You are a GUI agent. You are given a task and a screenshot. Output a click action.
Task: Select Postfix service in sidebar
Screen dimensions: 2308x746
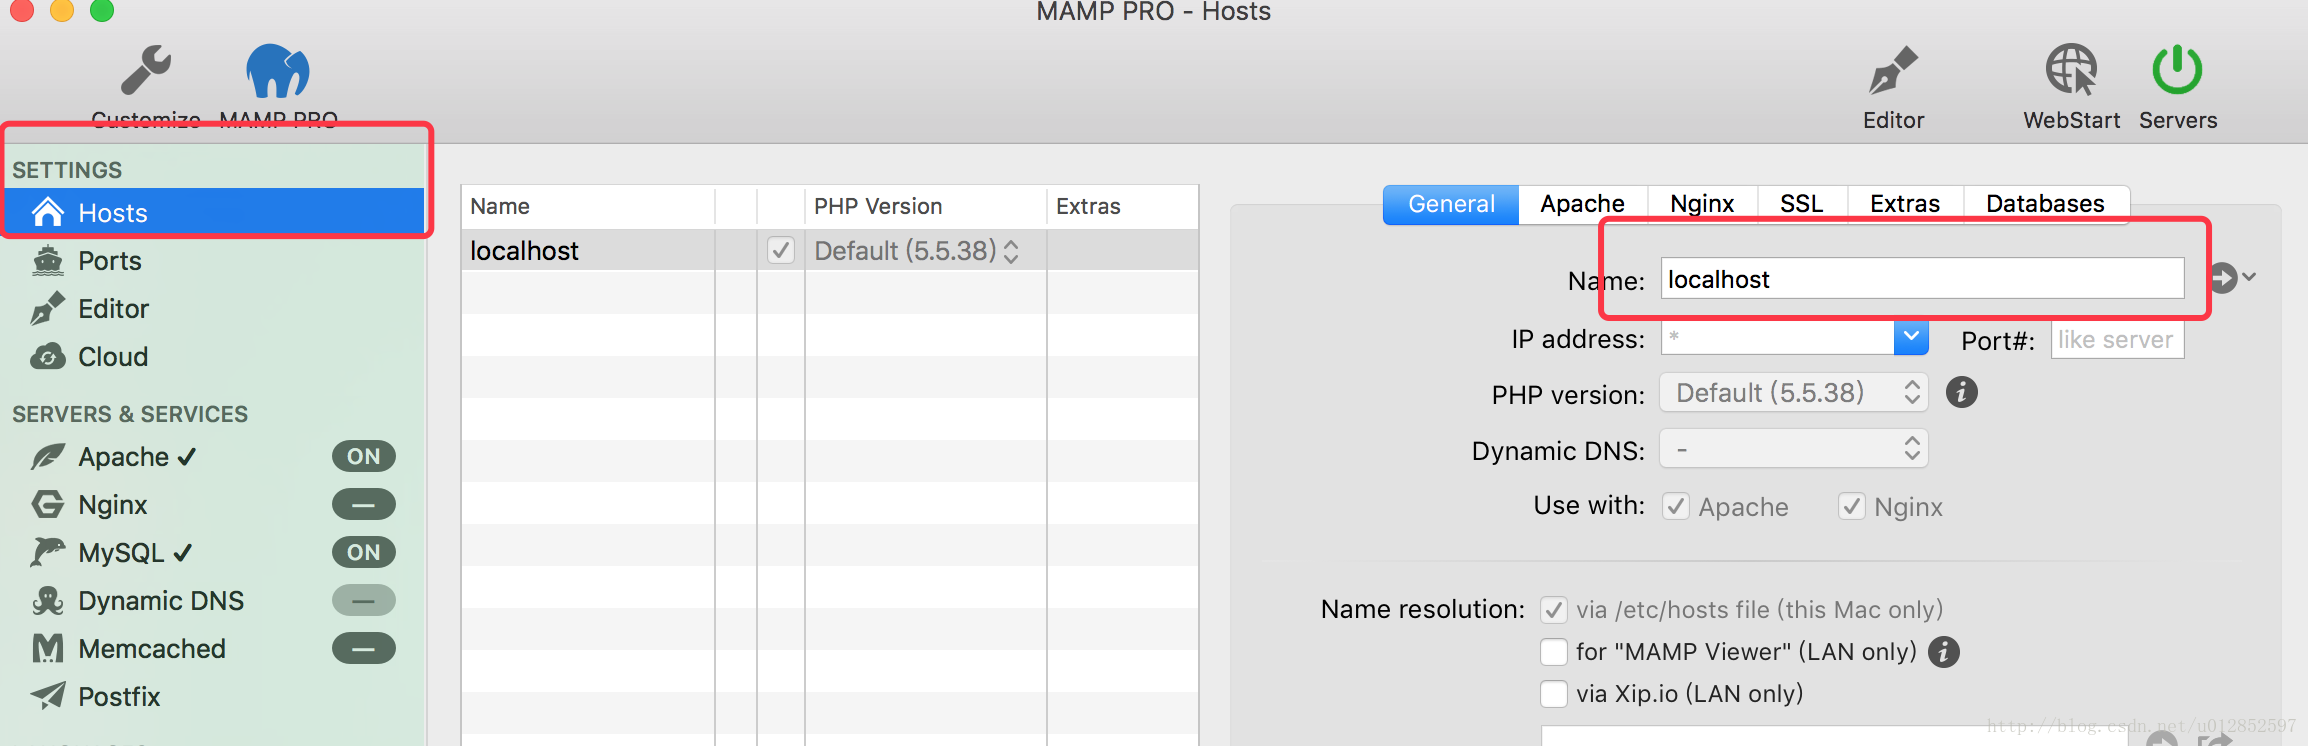coord(119,697)
